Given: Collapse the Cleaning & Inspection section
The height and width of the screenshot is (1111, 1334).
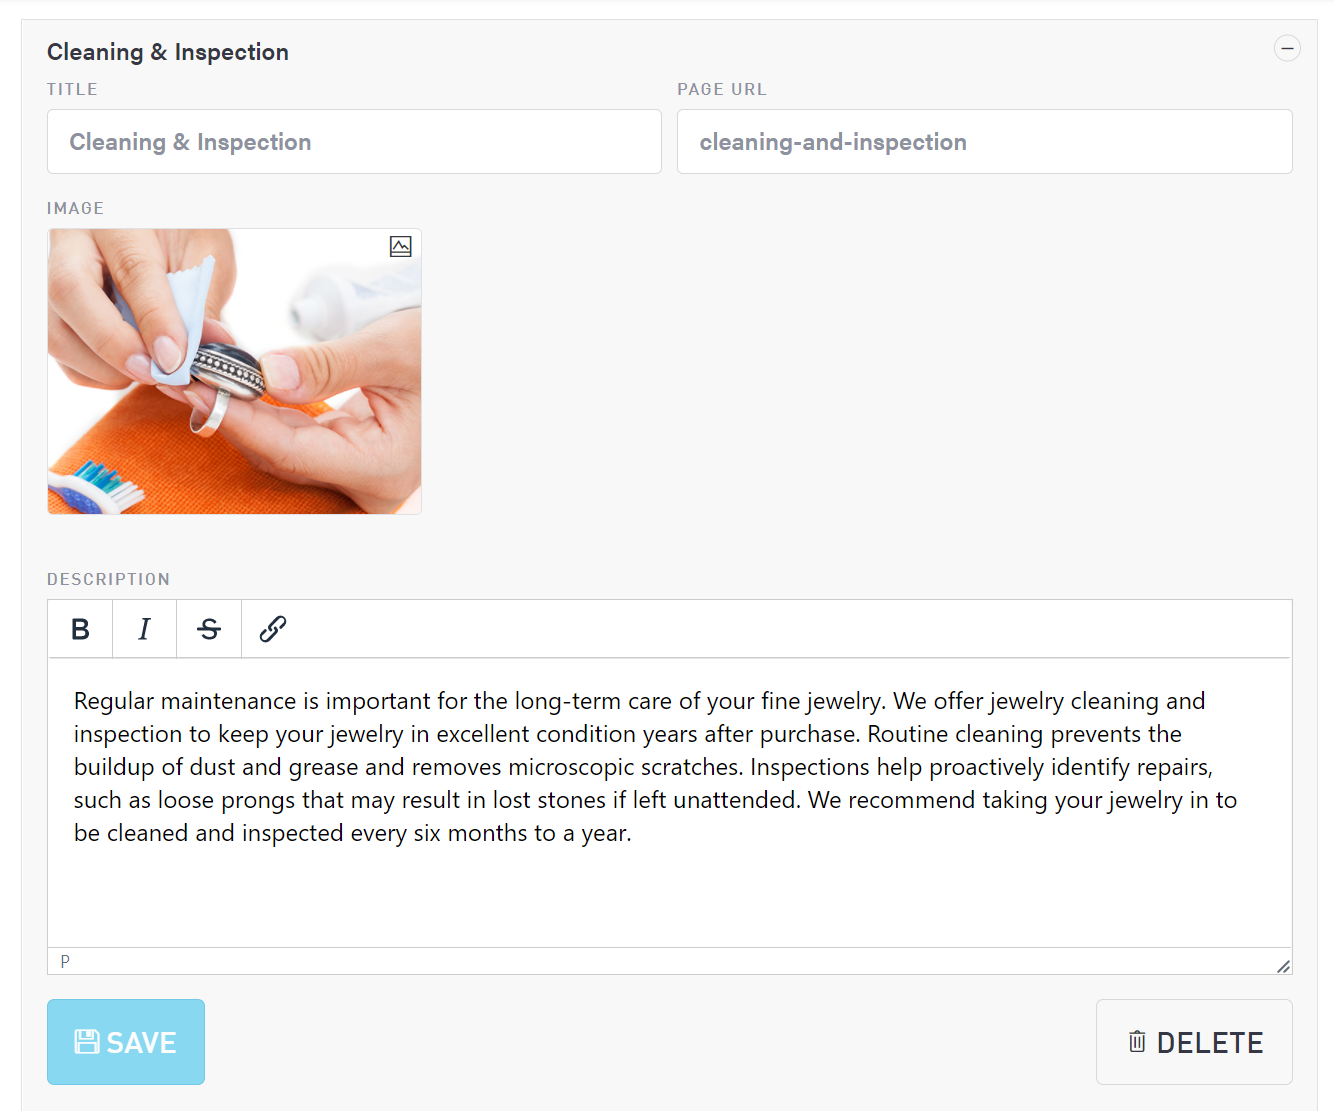Looking at the screenshot, I should tap(1287, 48).
